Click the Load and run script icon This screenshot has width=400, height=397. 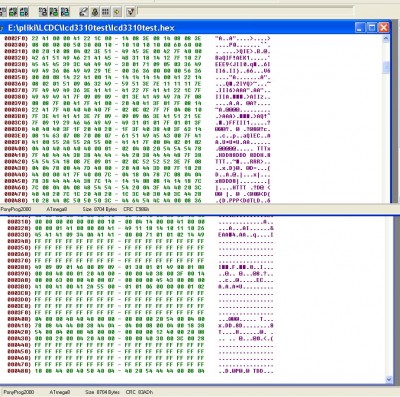point(131,12)
